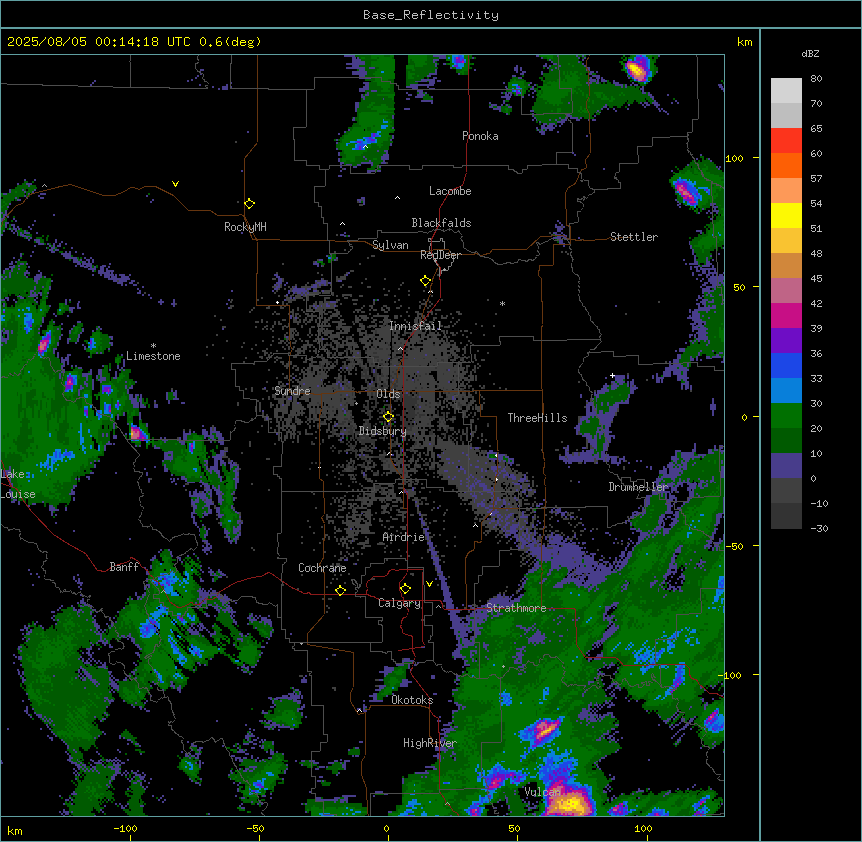Select the Drumheller label
The width and height of the screenshot is (862, 842).
[x=638, y=487]
